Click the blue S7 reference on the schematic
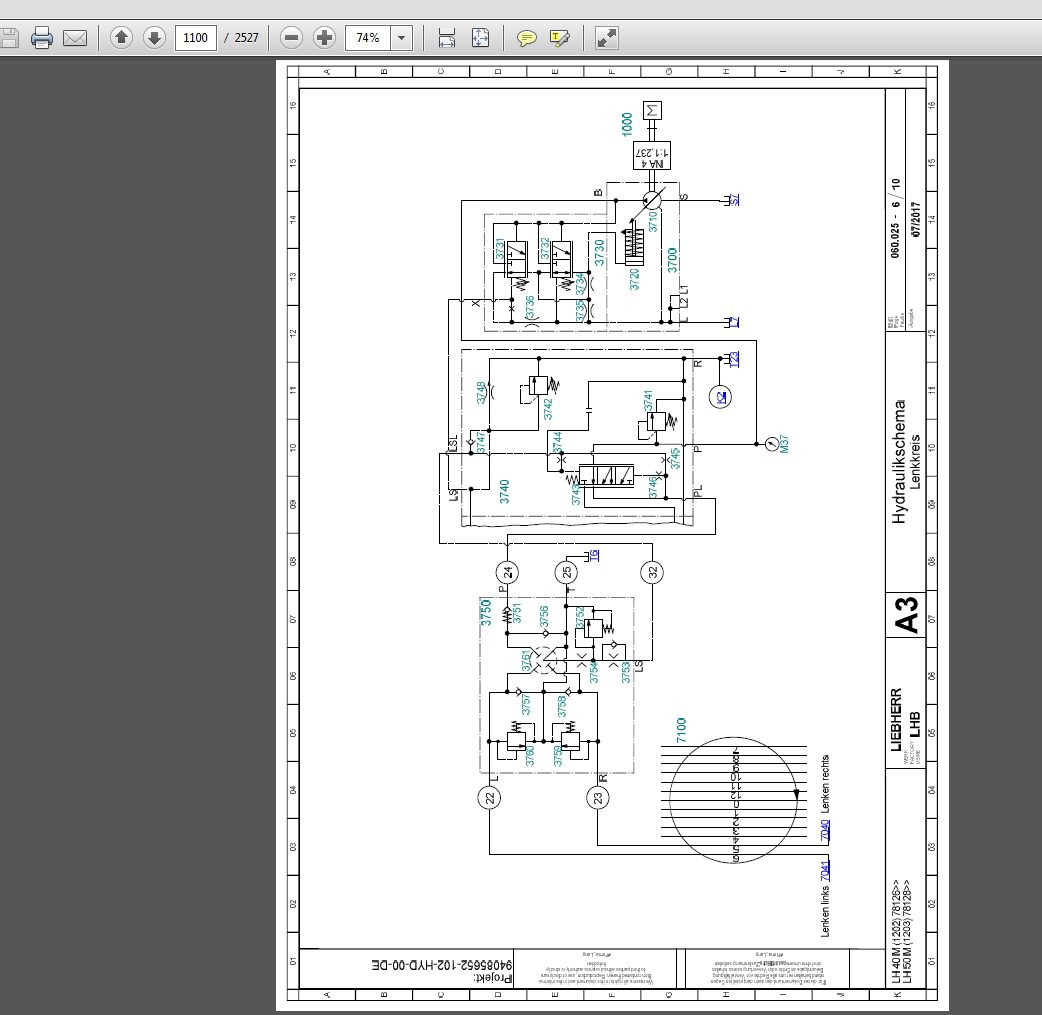This screenshot has height=1015, width=1042. click(735, 198)
